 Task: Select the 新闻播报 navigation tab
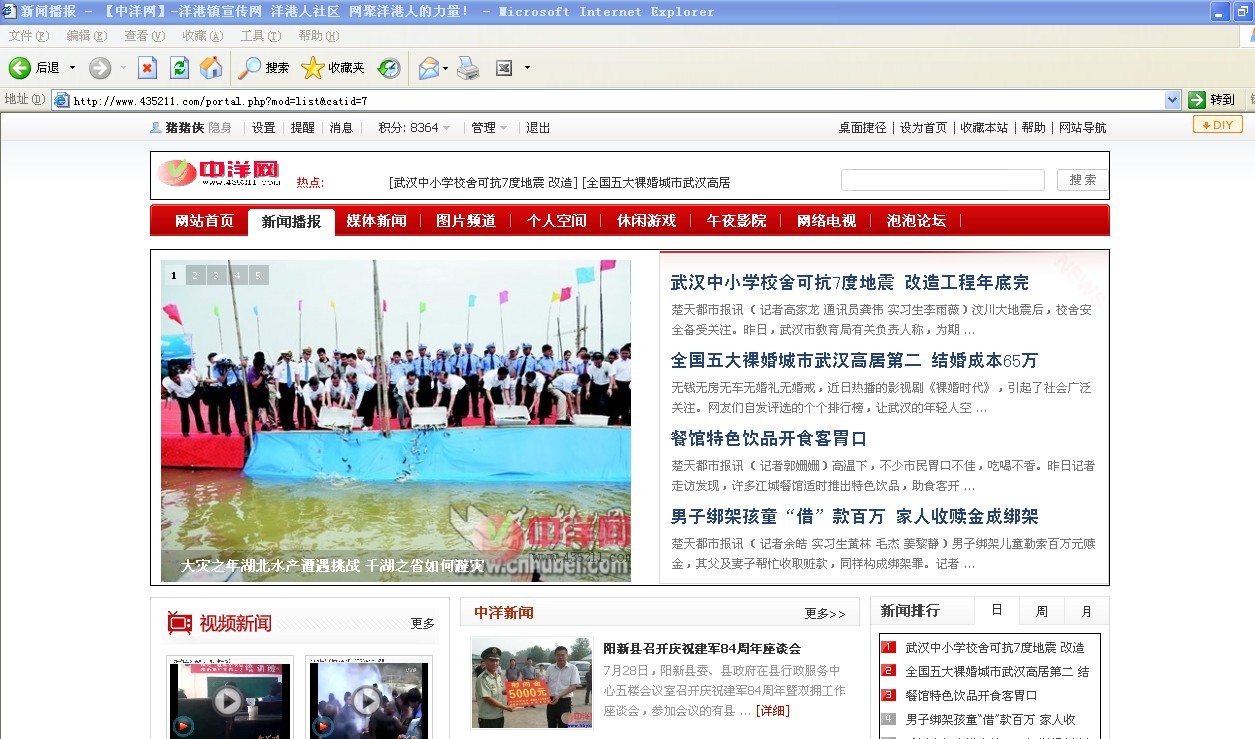291,222
